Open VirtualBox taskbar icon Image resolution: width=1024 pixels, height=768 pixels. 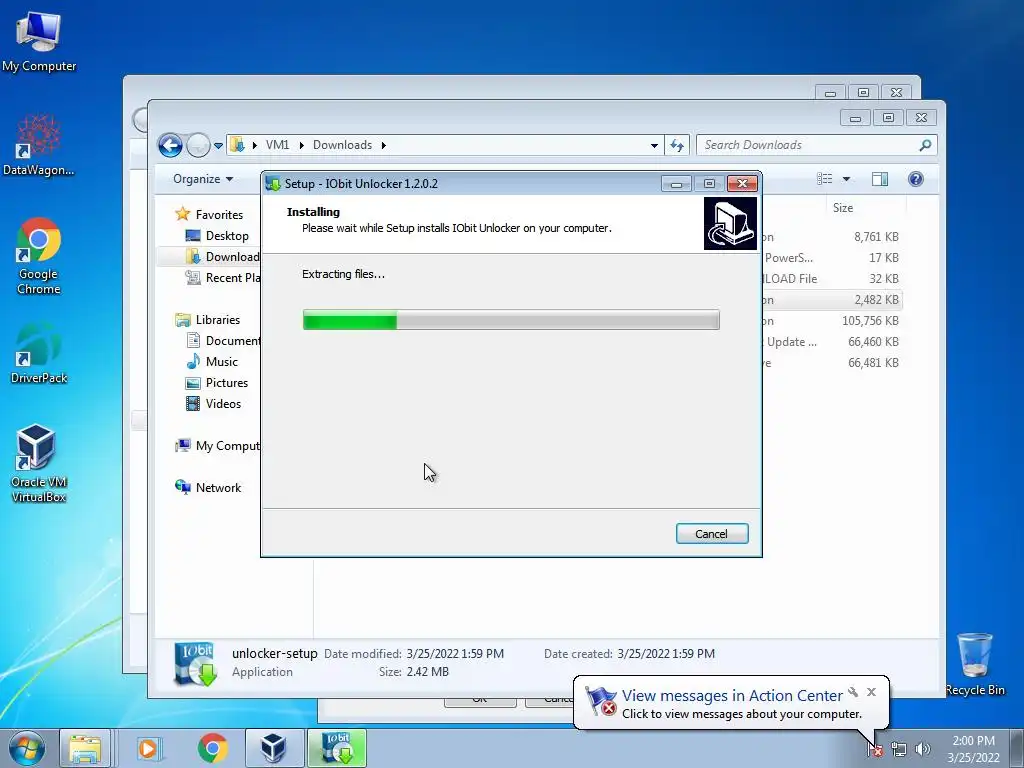[x=274, y=748]
